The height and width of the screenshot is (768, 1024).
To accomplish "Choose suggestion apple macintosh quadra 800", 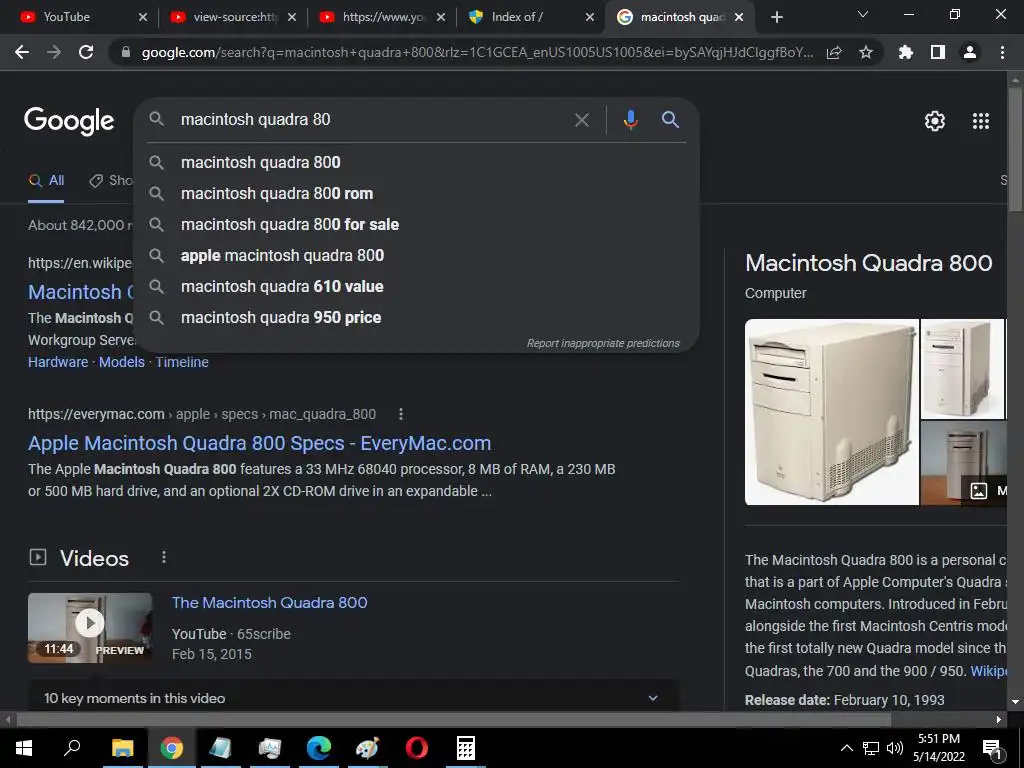I will pos(416,255).
